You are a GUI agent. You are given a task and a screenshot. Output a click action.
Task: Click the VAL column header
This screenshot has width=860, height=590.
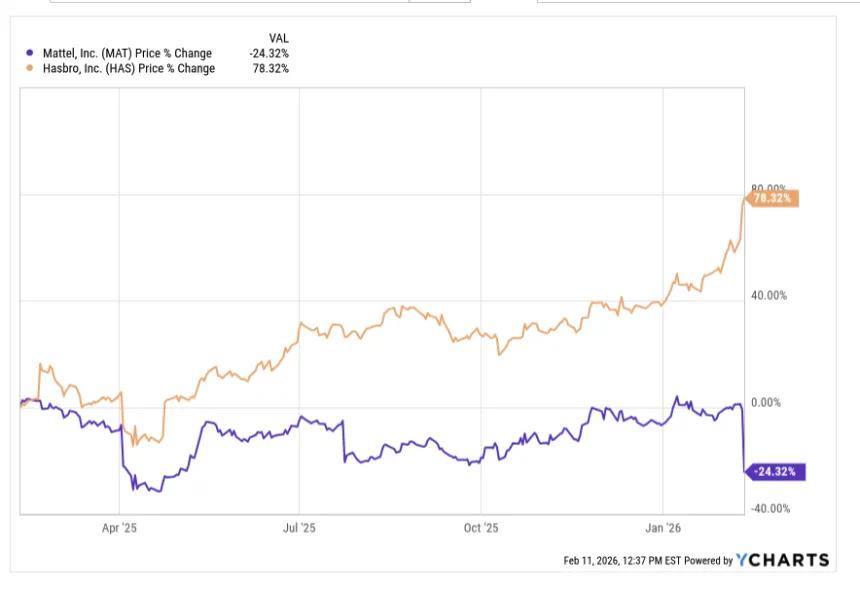point(279,38)
